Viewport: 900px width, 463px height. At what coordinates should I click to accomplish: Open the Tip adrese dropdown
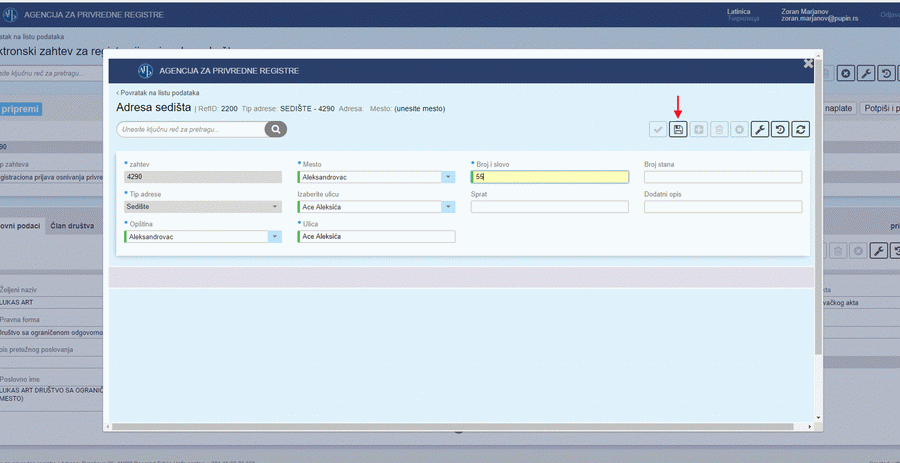pyautogui.click(x=274, y=207)
